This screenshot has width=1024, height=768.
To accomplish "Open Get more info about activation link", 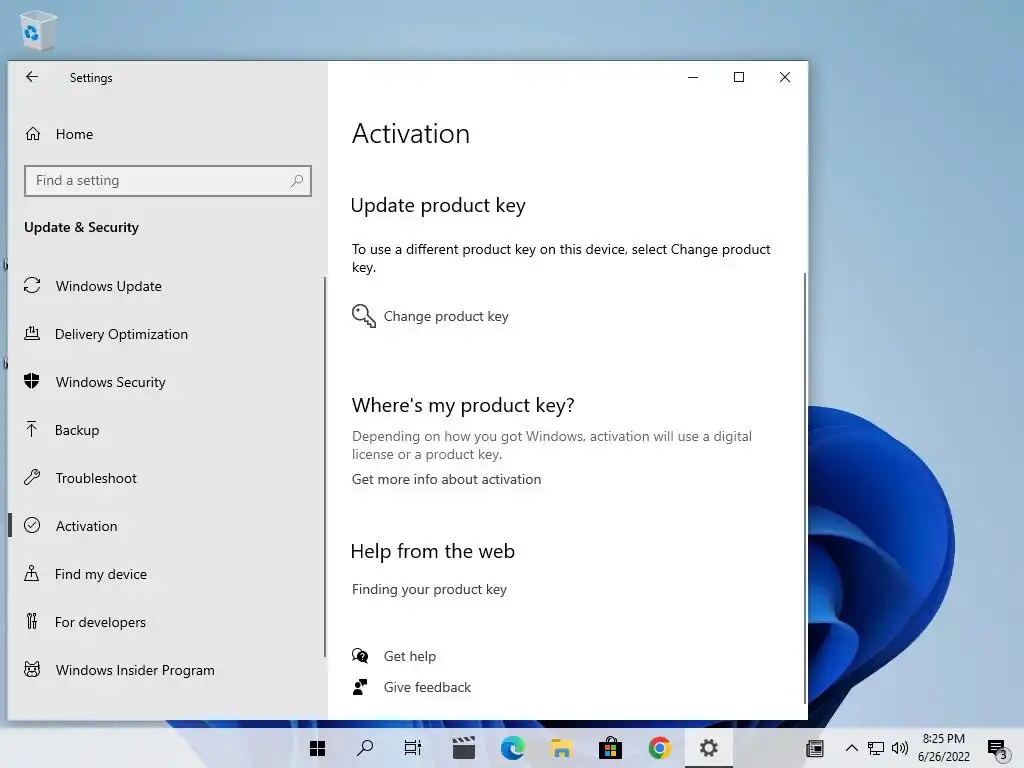I will click(446, 479).
